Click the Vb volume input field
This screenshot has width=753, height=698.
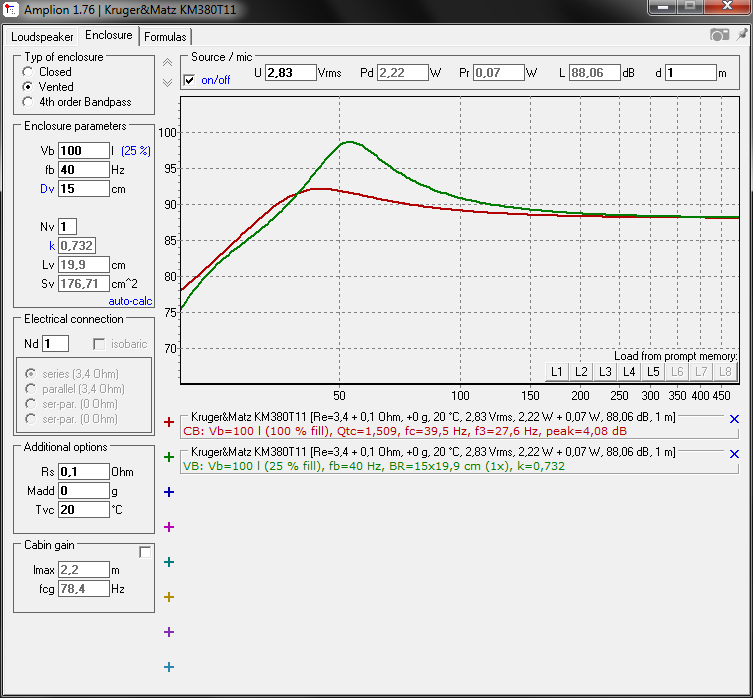(x=84, y=151)
